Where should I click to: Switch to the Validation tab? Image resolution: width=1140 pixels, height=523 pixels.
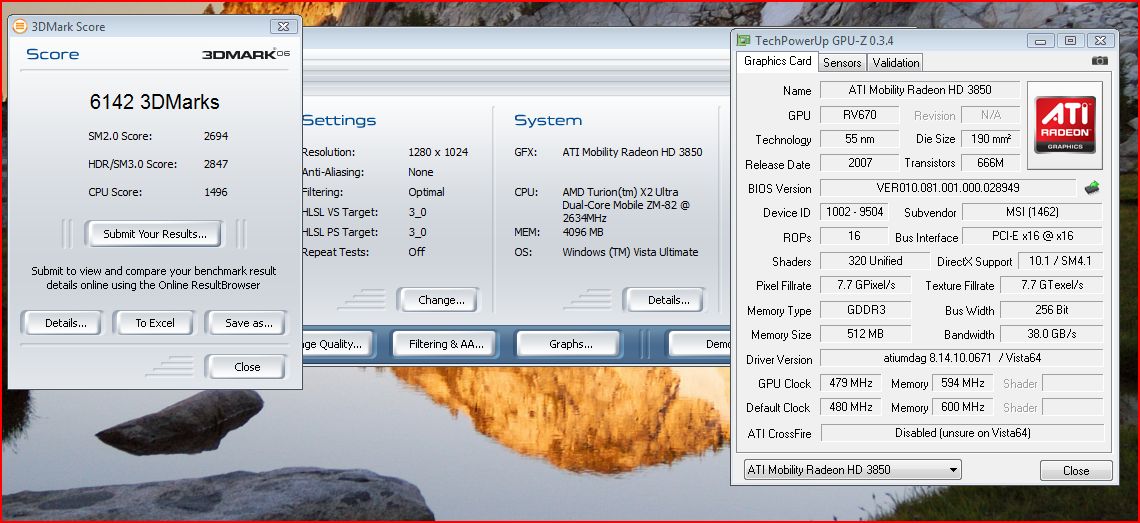[896, 63]
